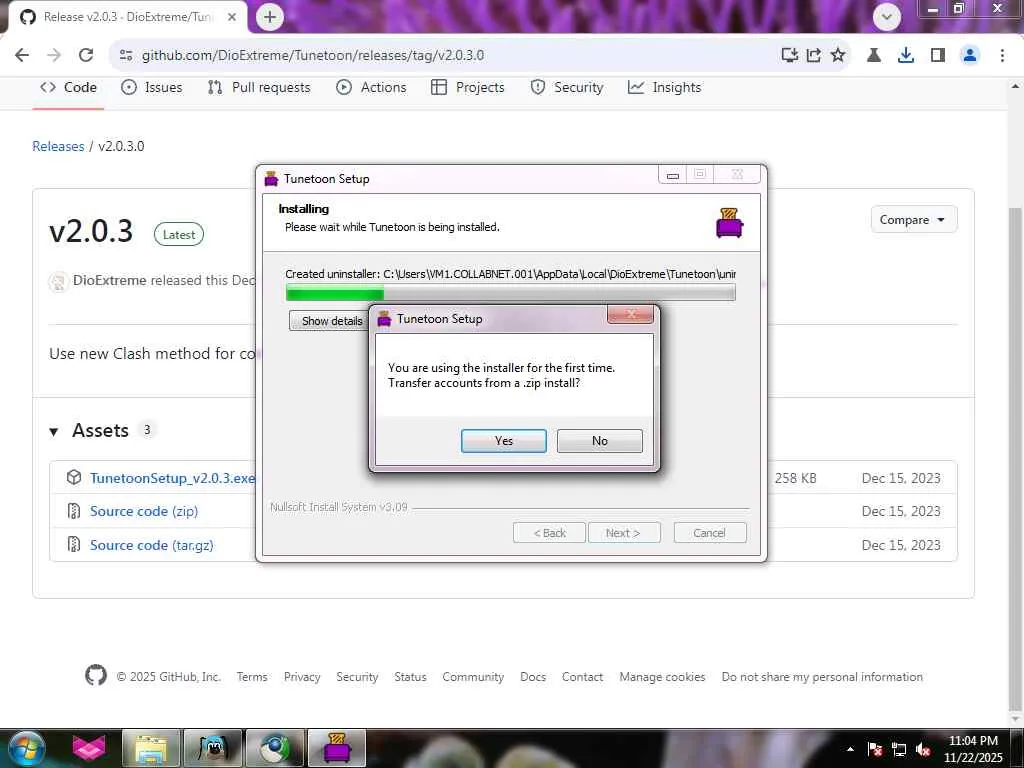Click Manage cookies in footer
This screenshot has width=1024, height=768.
pyautogui.click(x=662, y=677)
